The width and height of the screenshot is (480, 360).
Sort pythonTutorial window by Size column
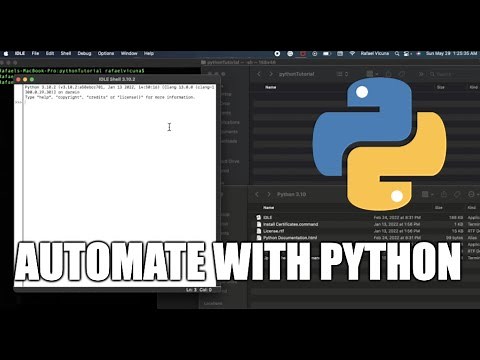coord(441,87)
